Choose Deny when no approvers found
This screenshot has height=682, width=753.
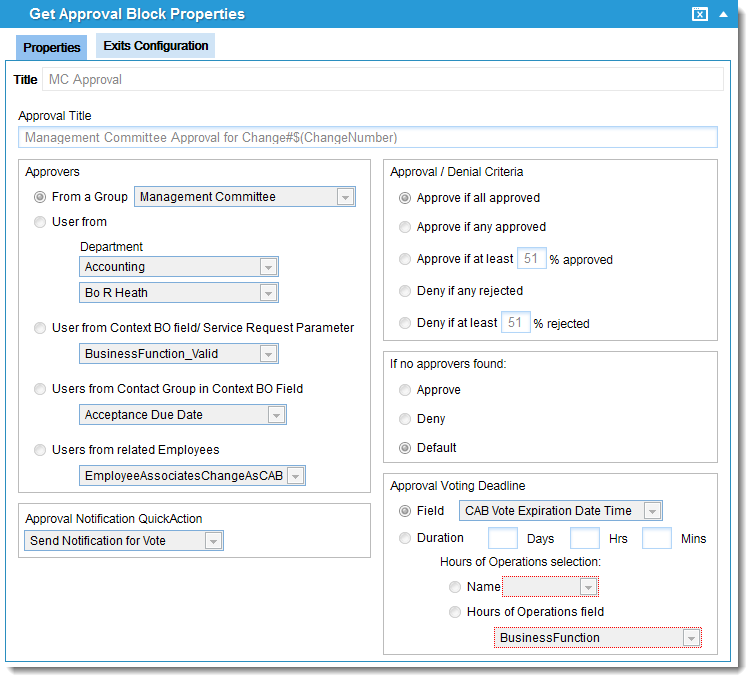click(405, 419)
